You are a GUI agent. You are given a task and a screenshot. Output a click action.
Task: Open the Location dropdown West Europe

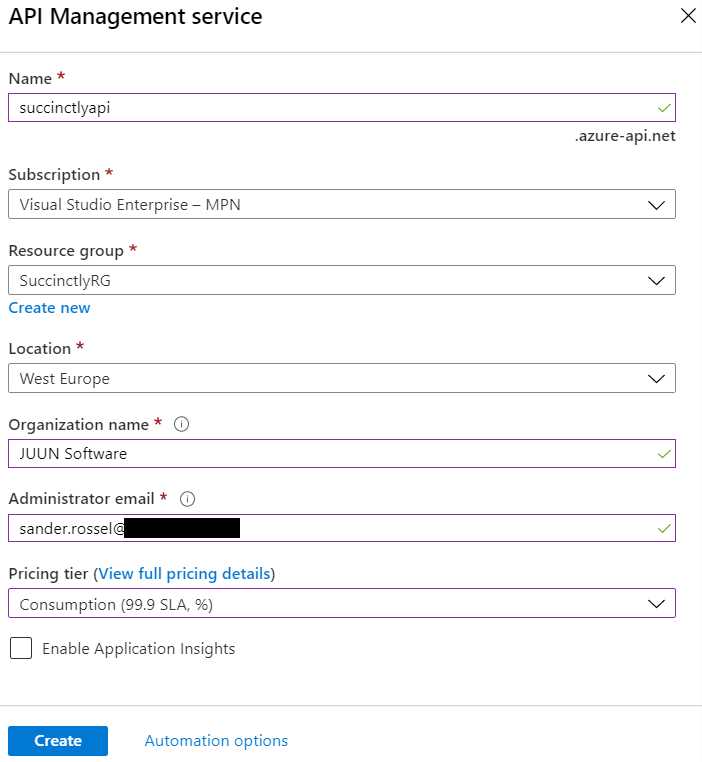pyautogui.click(x=342, y=378)
